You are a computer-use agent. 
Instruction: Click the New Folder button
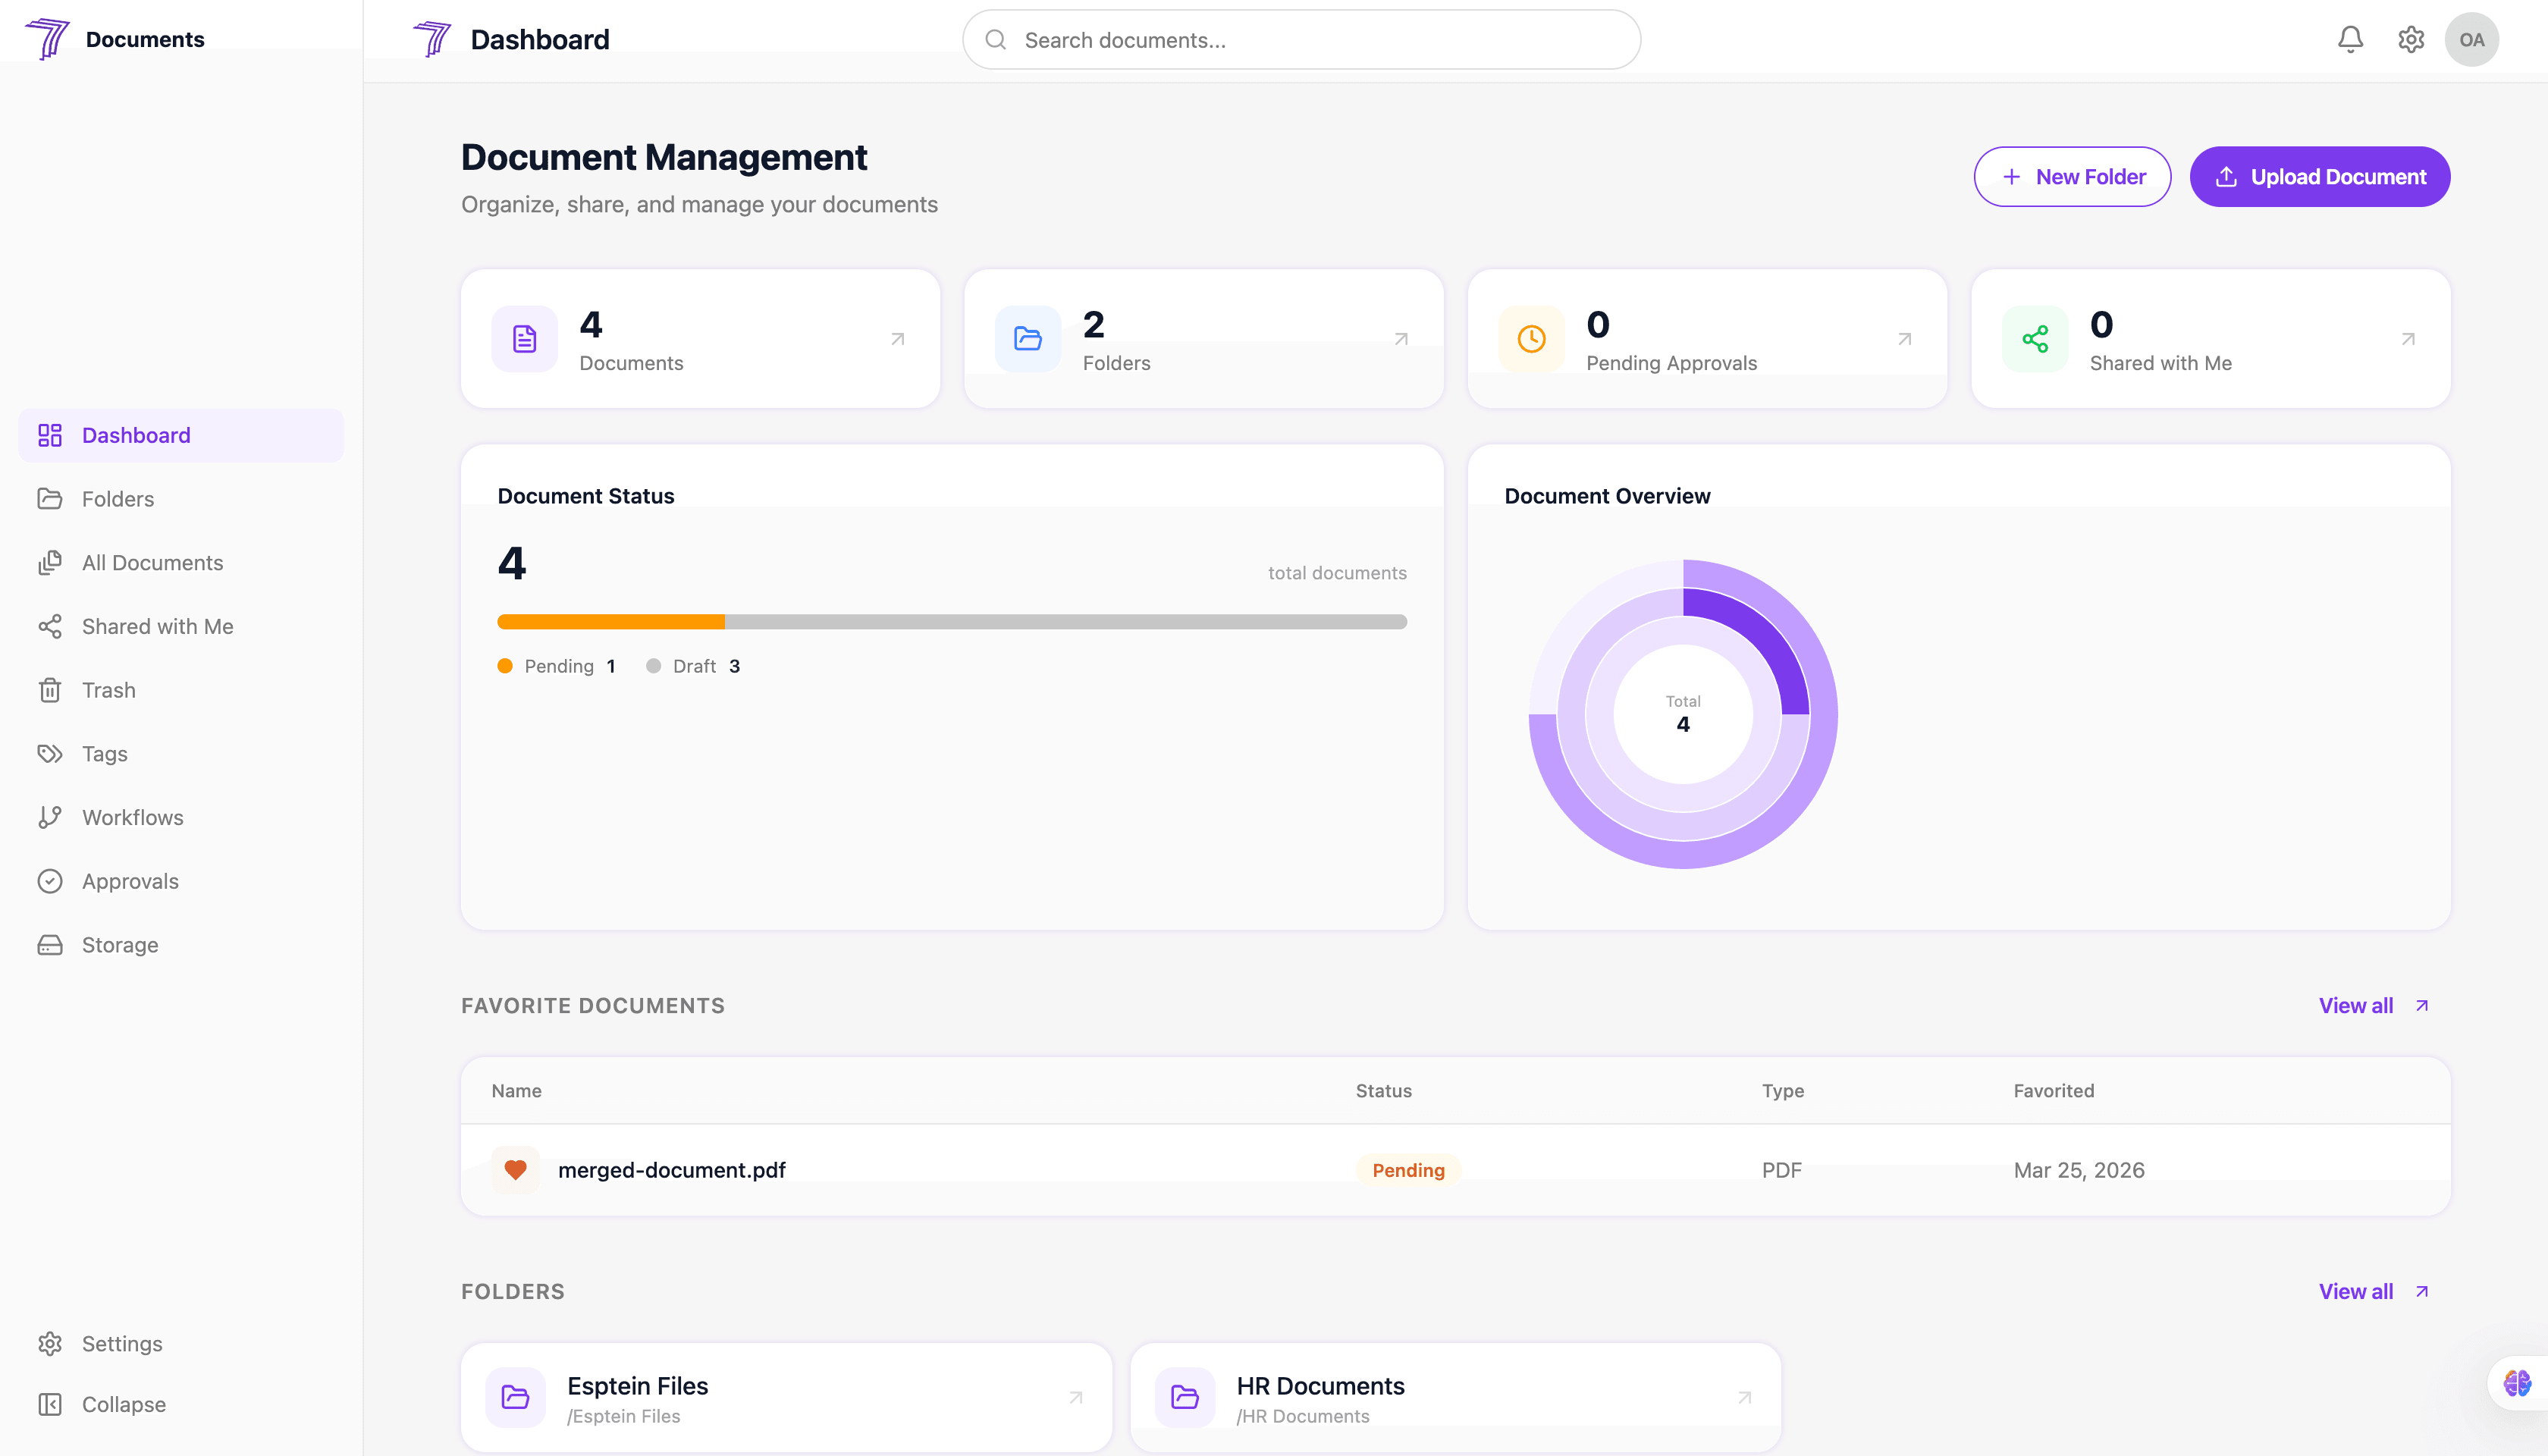pos(2072,177)
